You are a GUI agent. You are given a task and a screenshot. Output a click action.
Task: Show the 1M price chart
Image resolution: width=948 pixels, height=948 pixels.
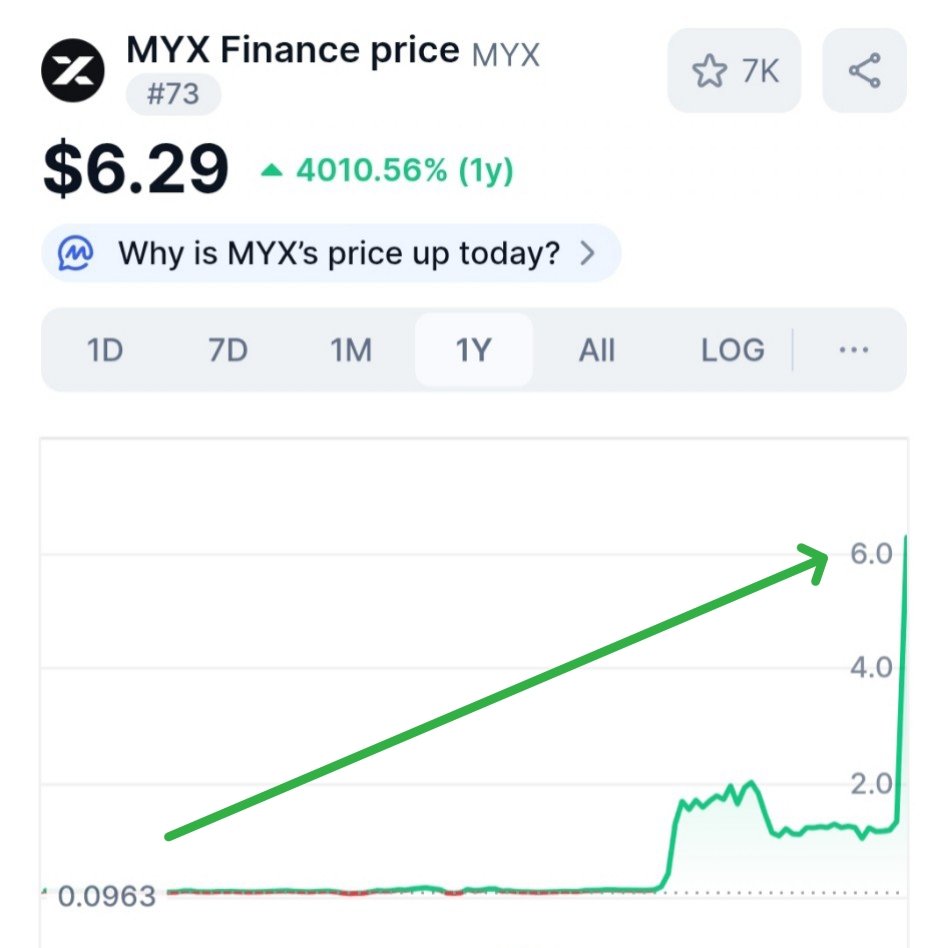tap(350, 350)
